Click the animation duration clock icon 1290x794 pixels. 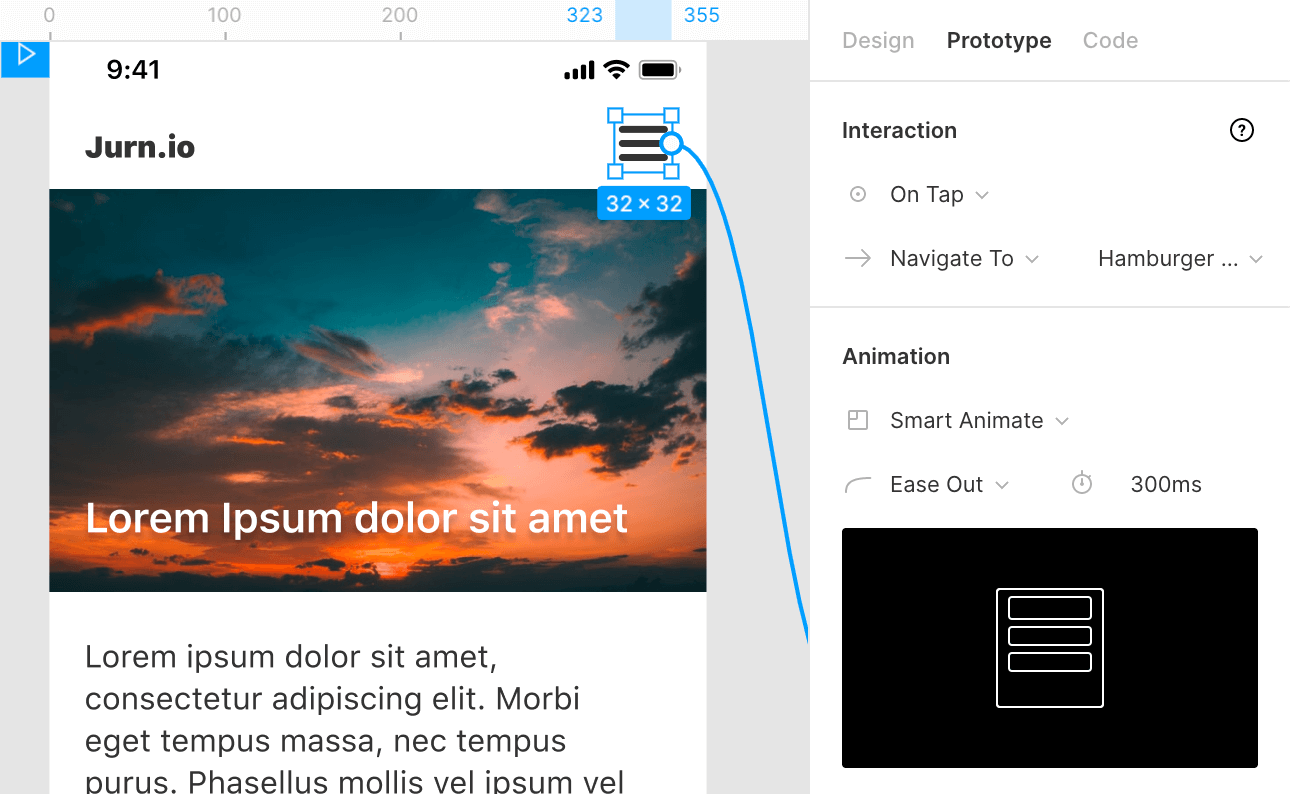(1081, 484)
